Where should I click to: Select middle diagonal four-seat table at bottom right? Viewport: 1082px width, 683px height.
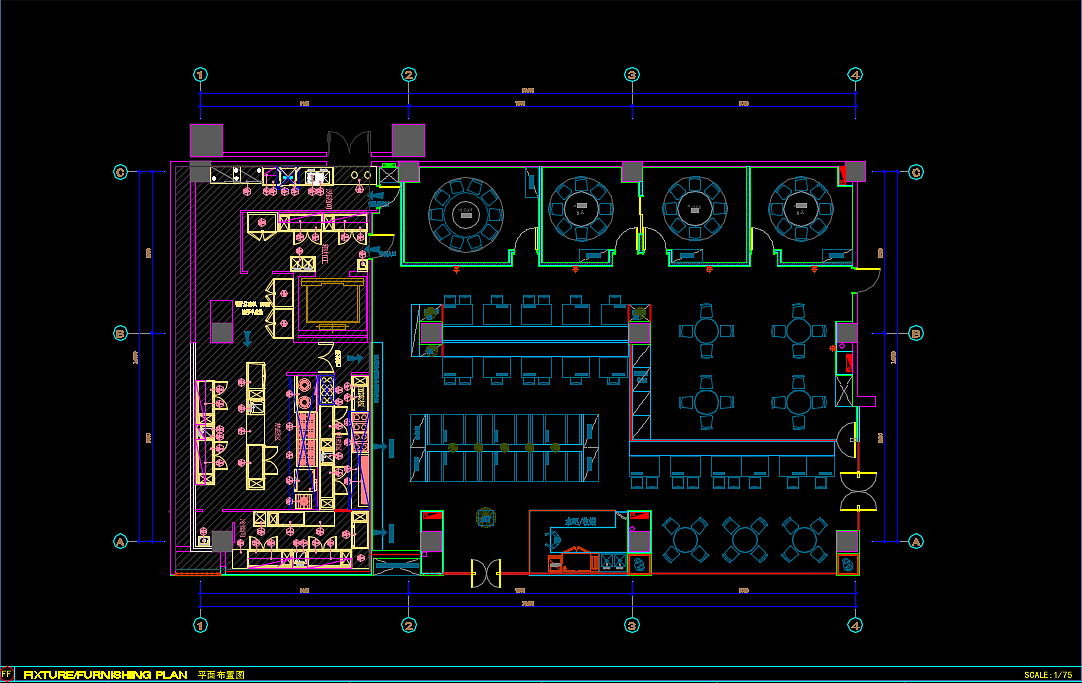click(745, 540)
